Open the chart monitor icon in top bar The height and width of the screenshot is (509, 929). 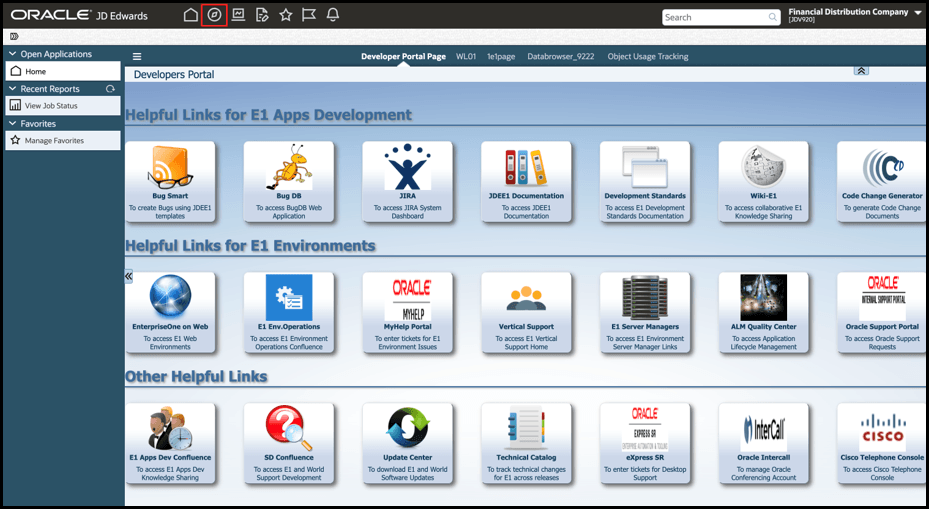click(x=238, y=15)
